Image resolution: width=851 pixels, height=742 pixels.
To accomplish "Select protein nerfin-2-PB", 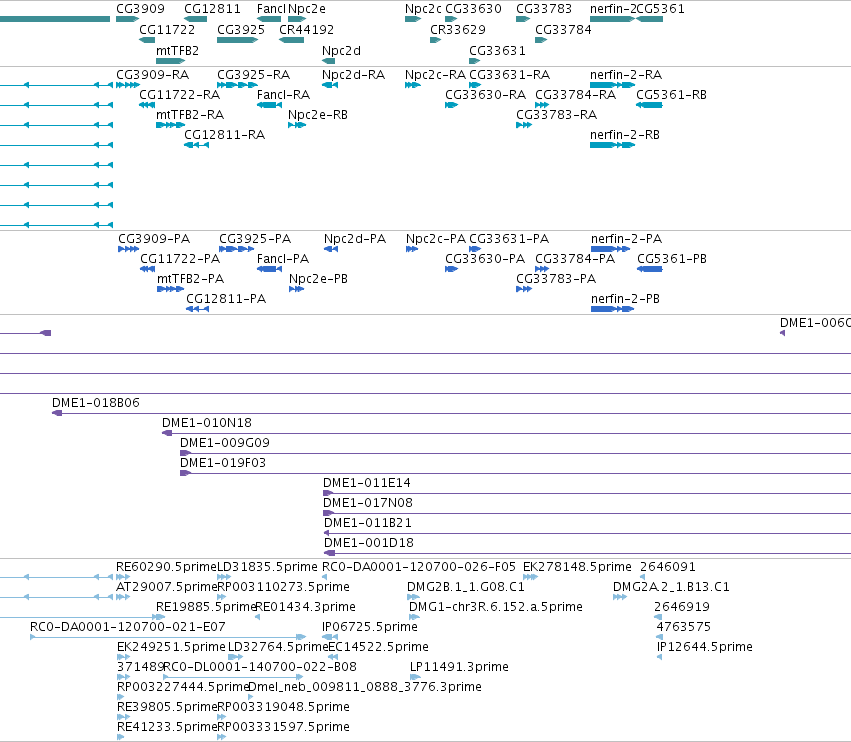I will tap(612, 309).
